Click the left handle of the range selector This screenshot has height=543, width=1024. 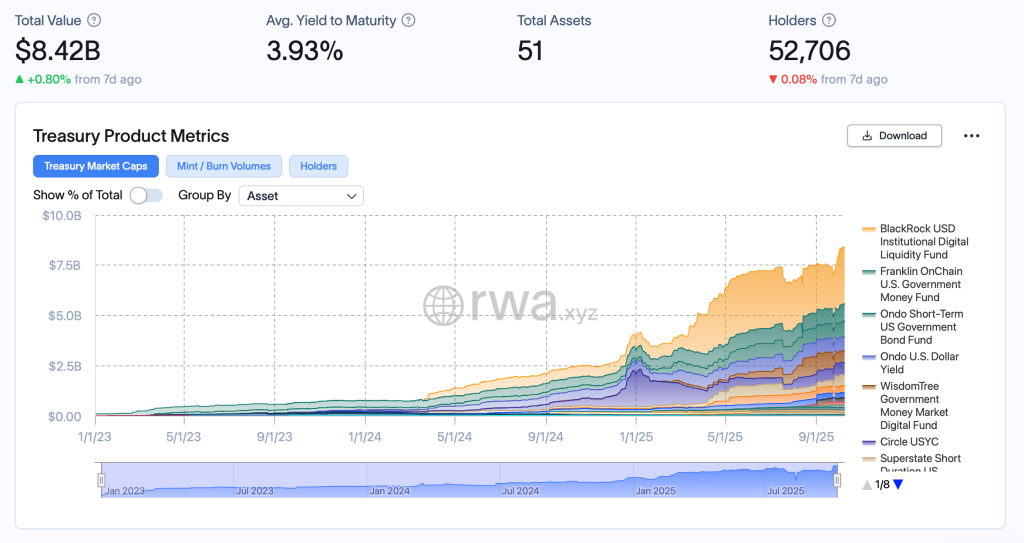pyautogui.click(x=100, y=481)
